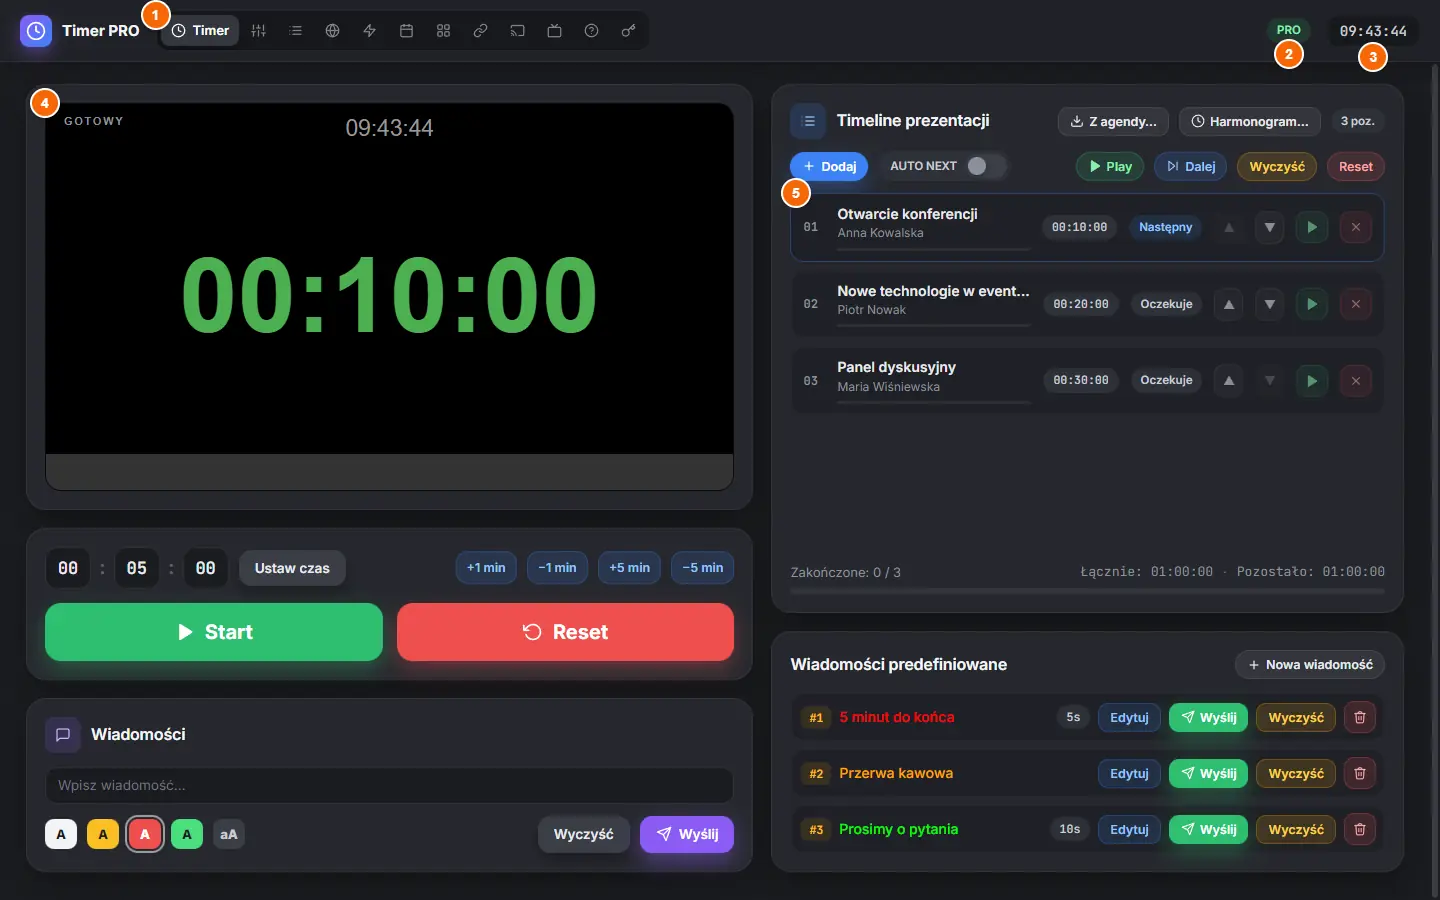Open the sliders settings tab icon

click(x=259, y=31)
